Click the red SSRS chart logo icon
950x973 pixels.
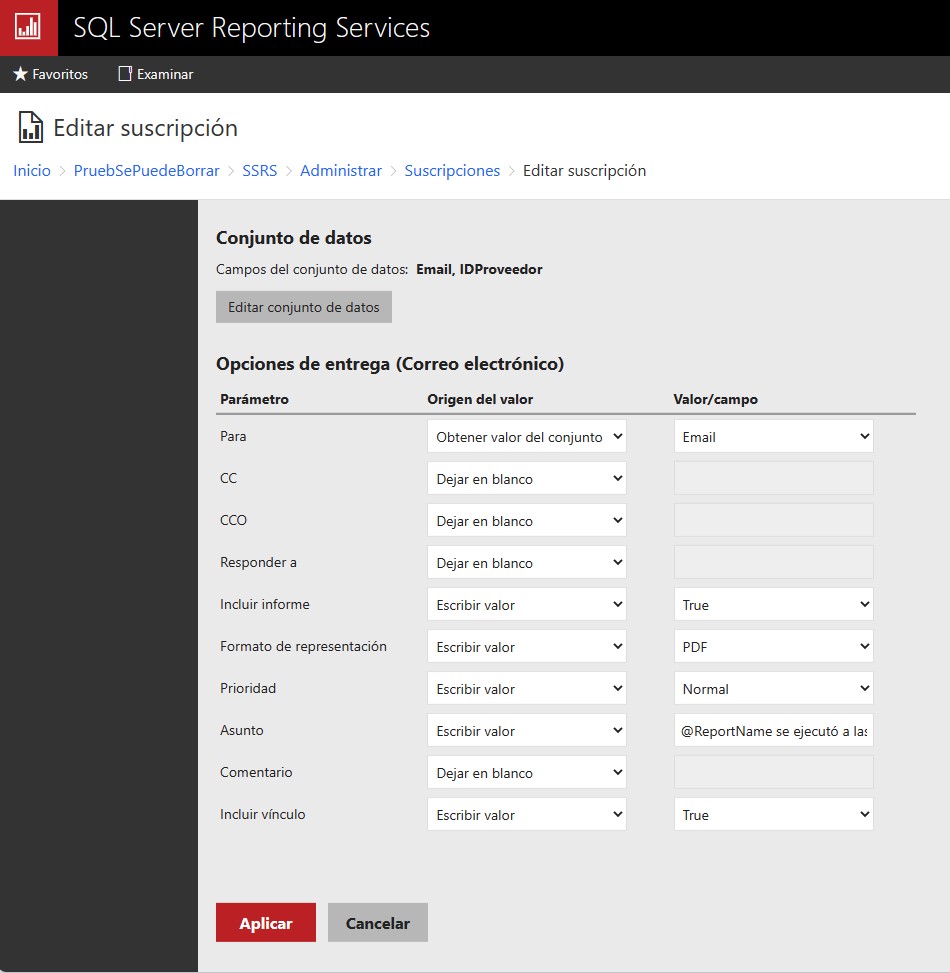click(x=29, y=28)
